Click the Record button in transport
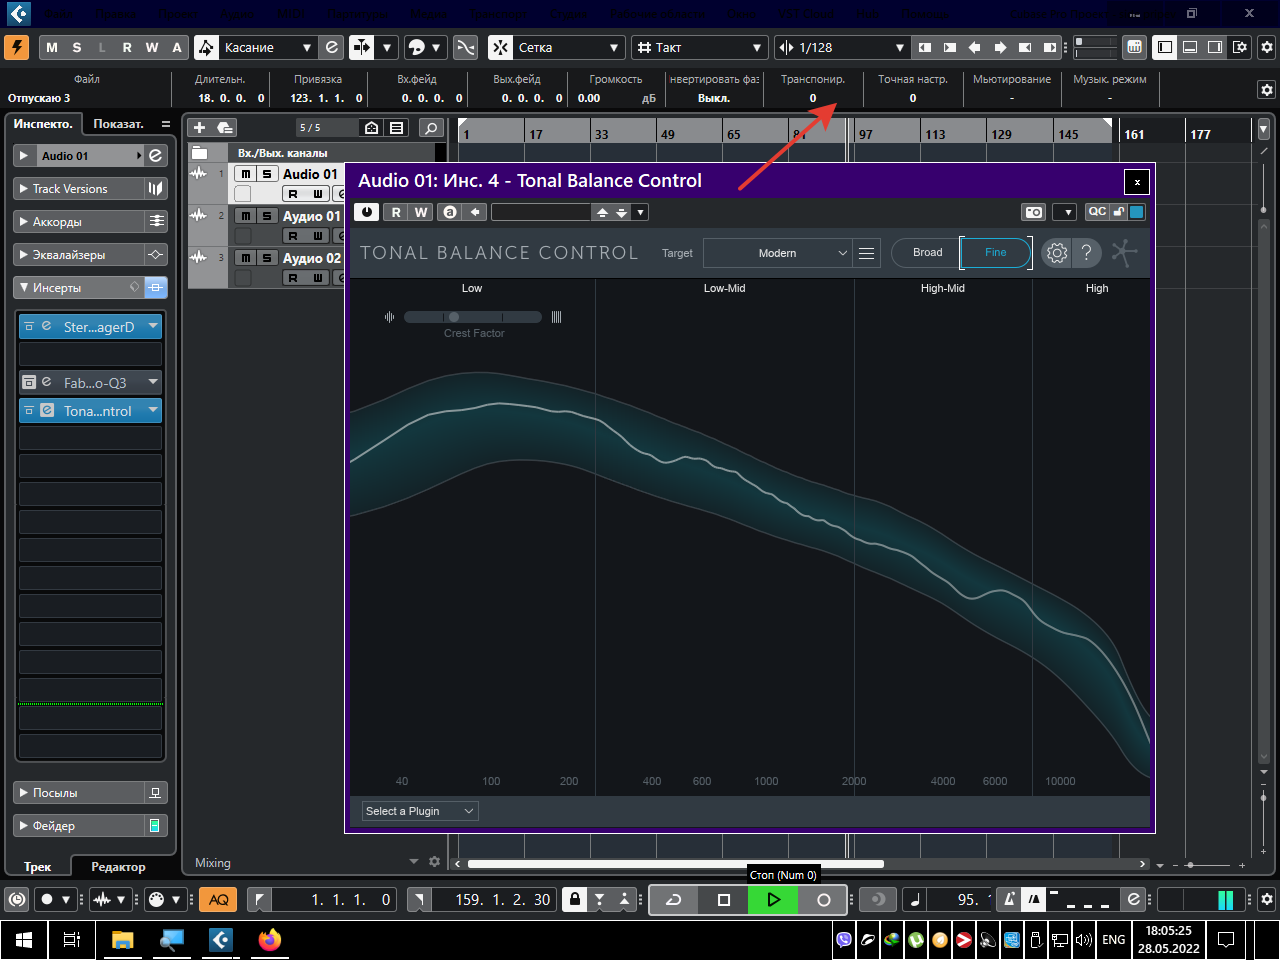This screenshot has height=960, width=1280. [823, 900]
